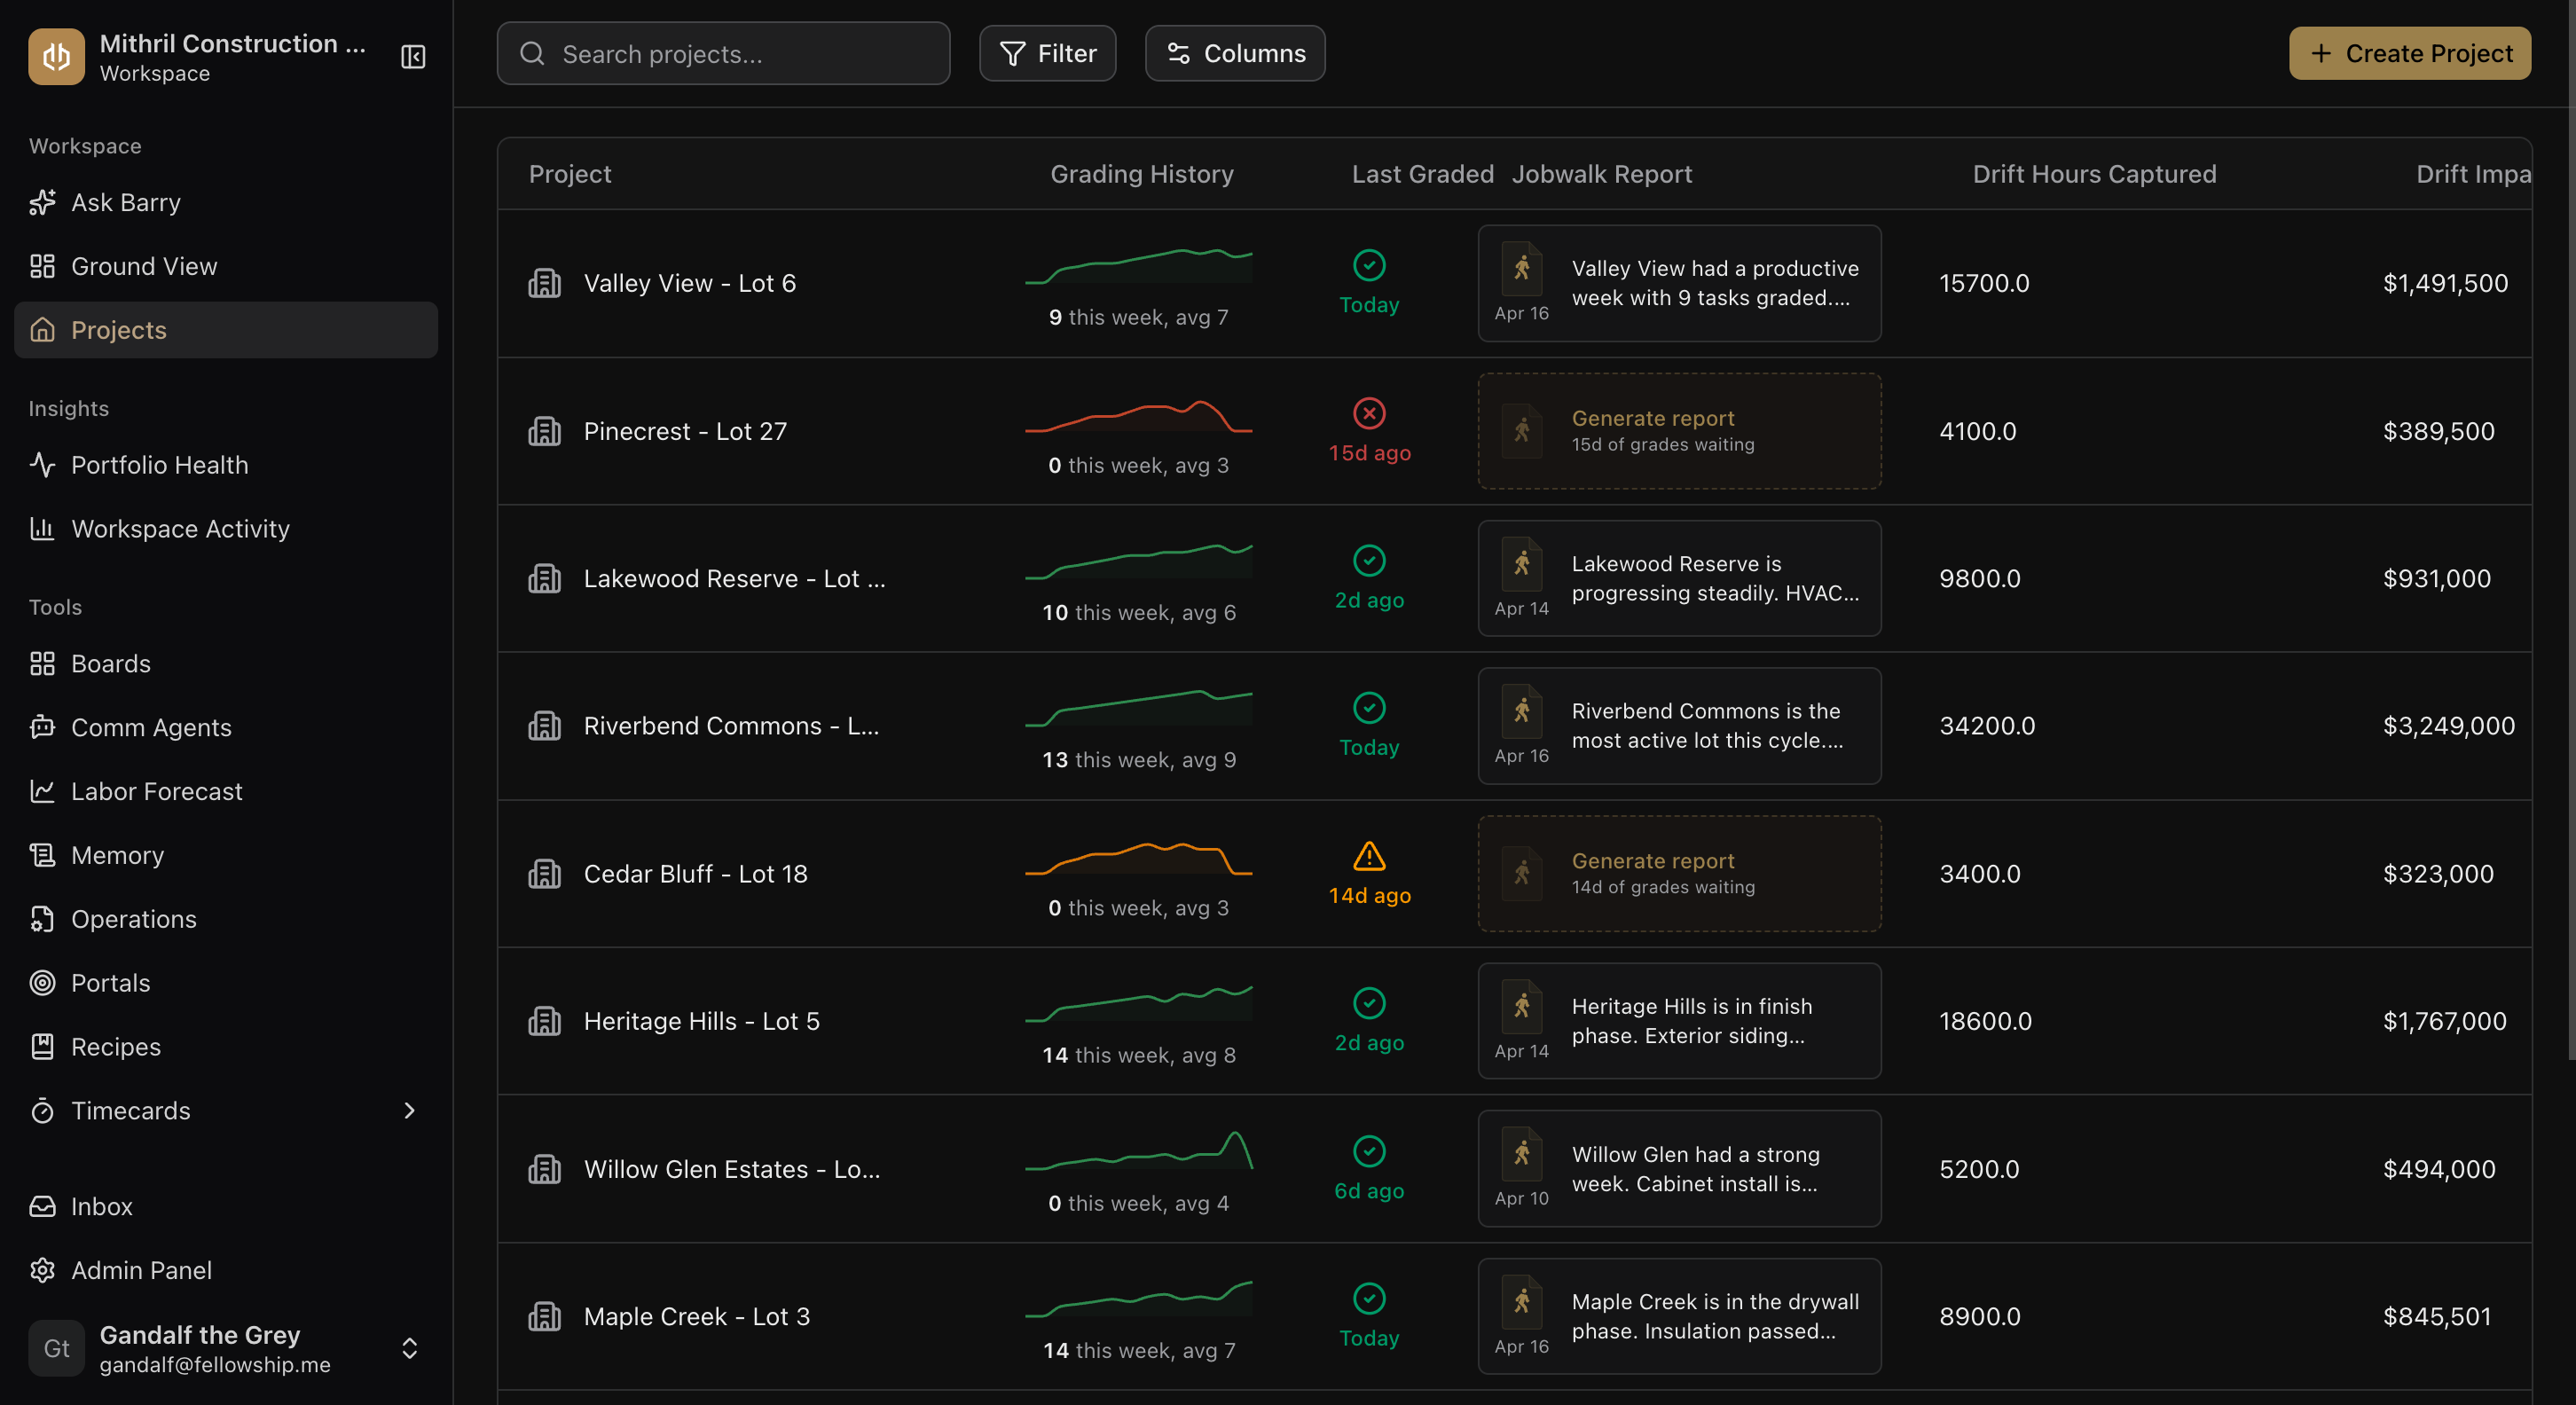
Task: Open the Boards tool
Action: tap(108, 663)
